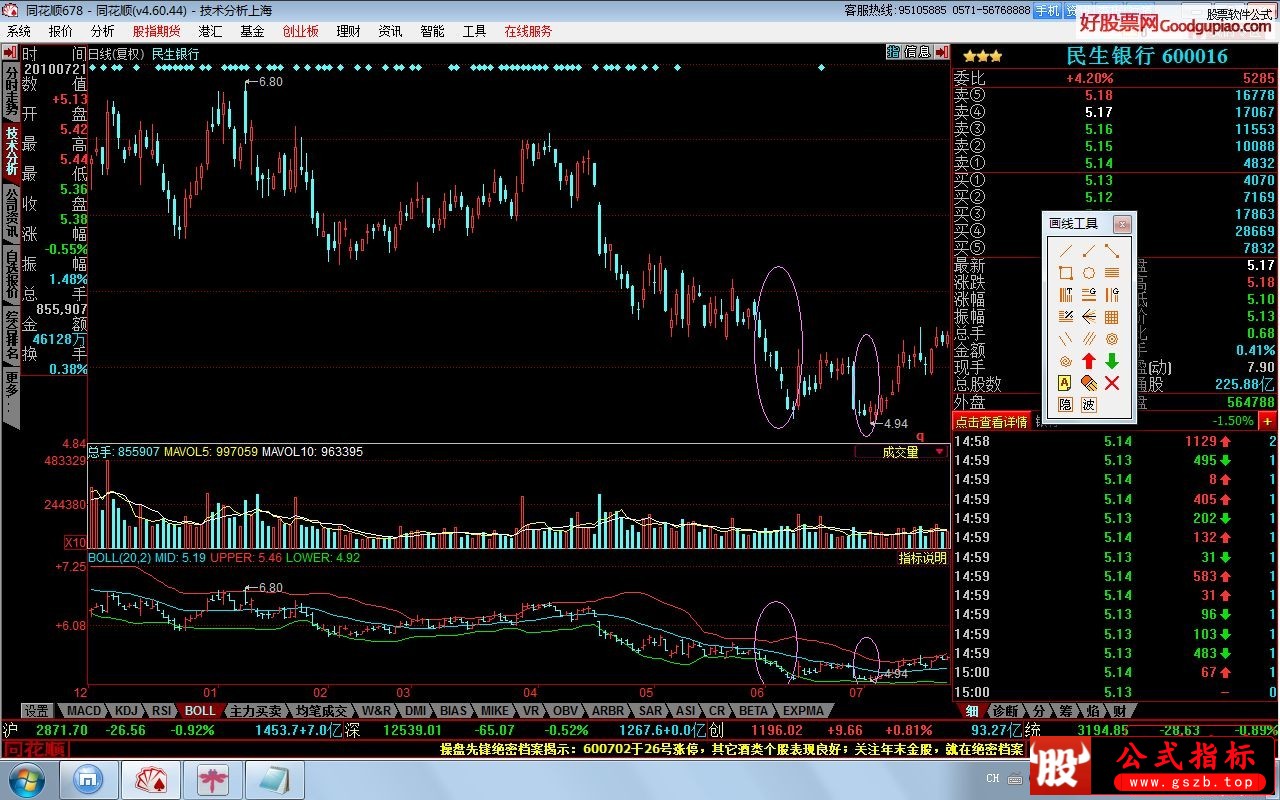Select the vertical golden section G tool
The image size is (1280, 800).
1112,295
